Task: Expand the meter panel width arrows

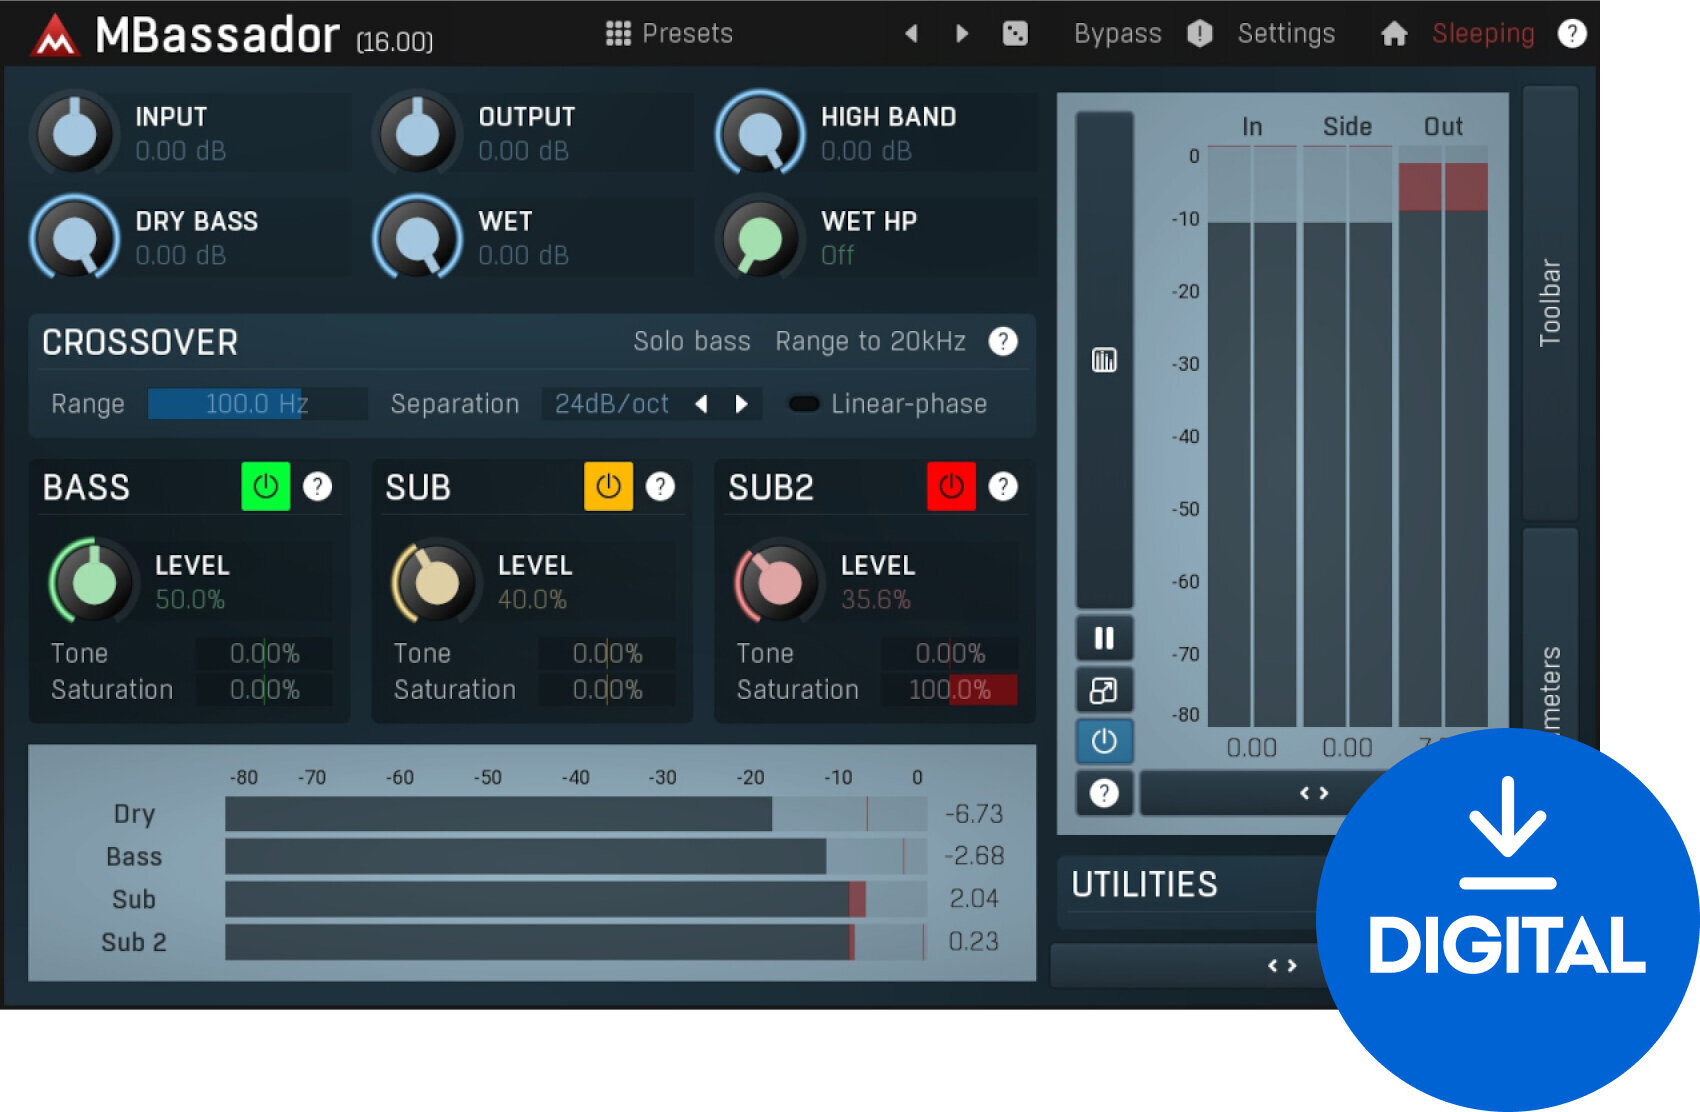Action: (x=1313, y=793)
